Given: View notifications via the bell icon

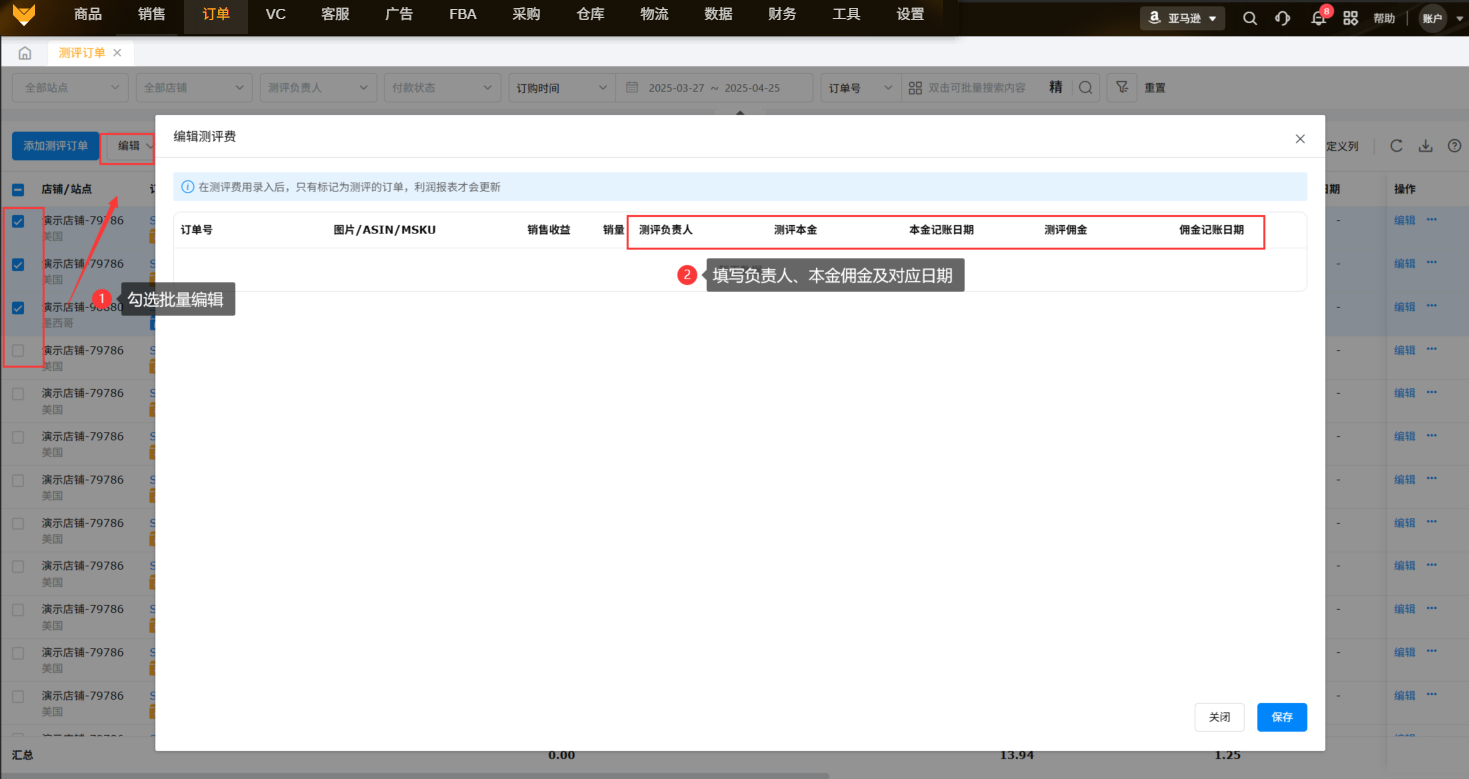Looking at the screenshot, I should 1318,18.
